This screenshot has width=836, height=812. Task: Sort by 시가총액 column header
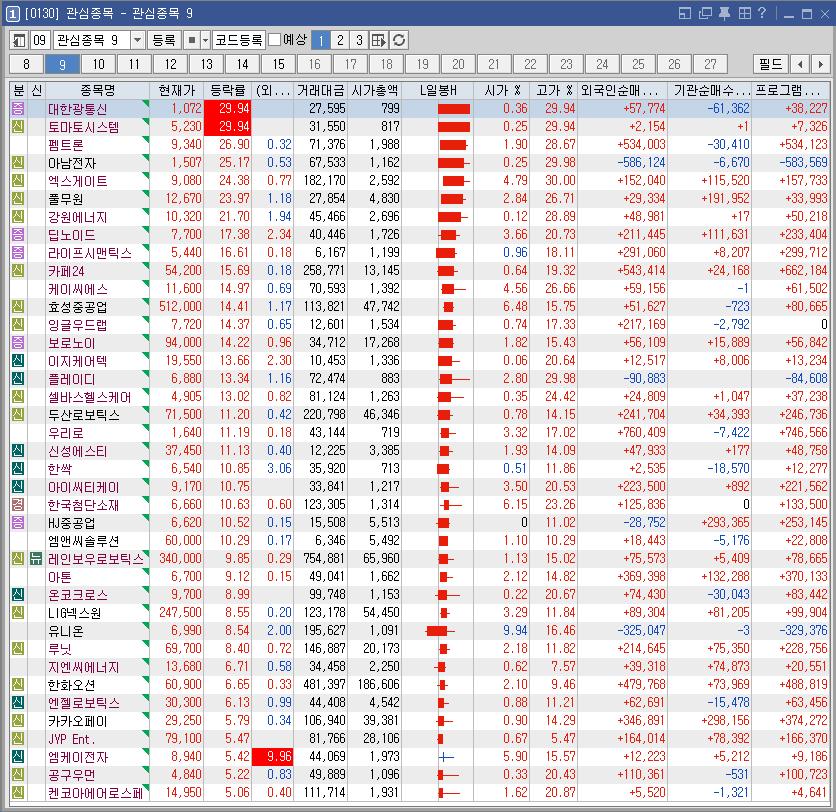point(375,90)
